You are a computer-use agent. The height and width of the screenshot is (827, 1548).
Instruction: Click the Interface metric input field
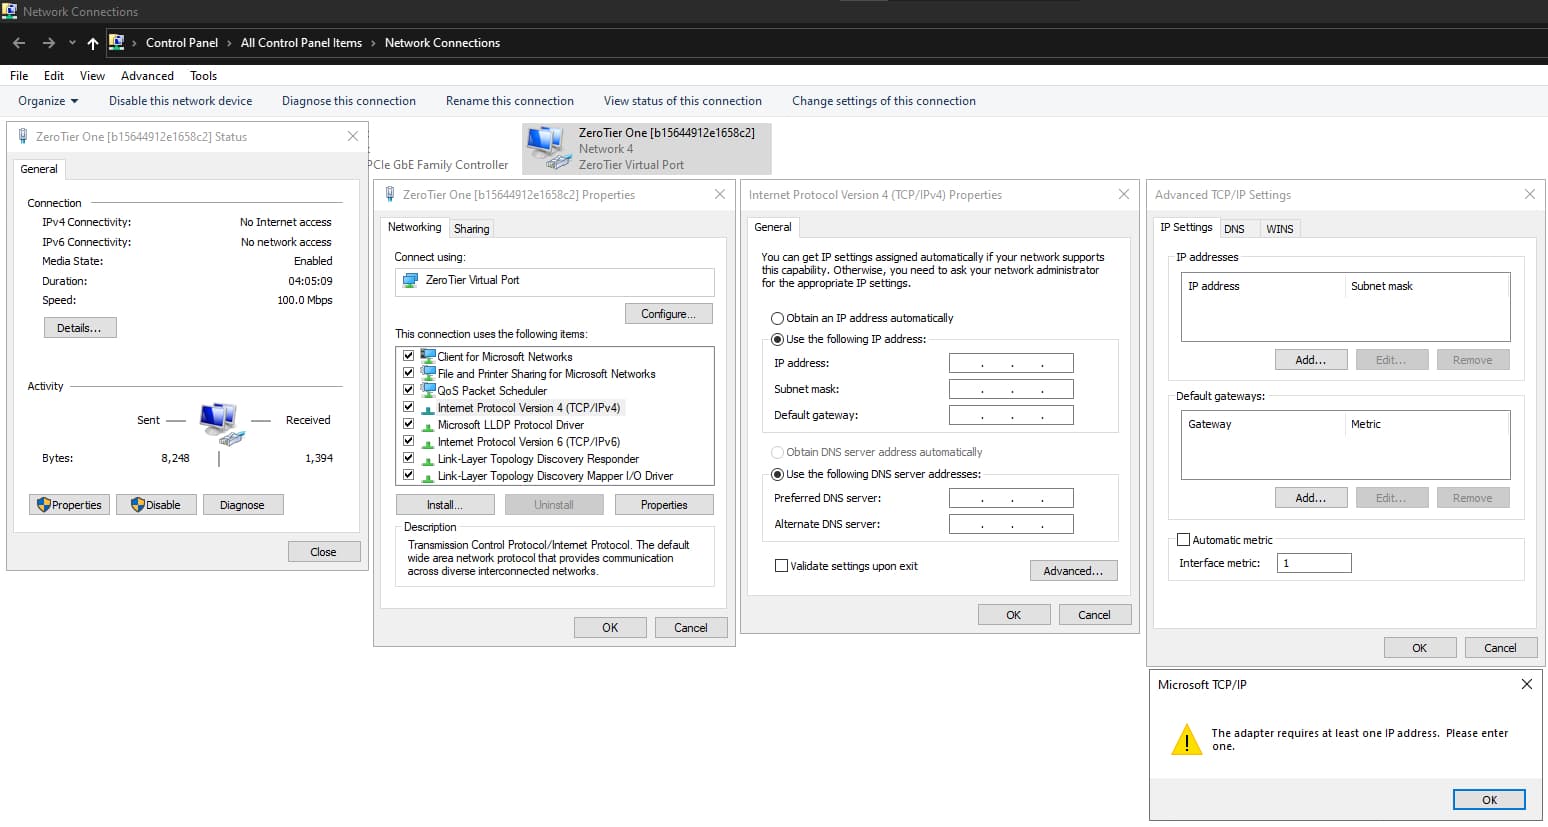1313,563
